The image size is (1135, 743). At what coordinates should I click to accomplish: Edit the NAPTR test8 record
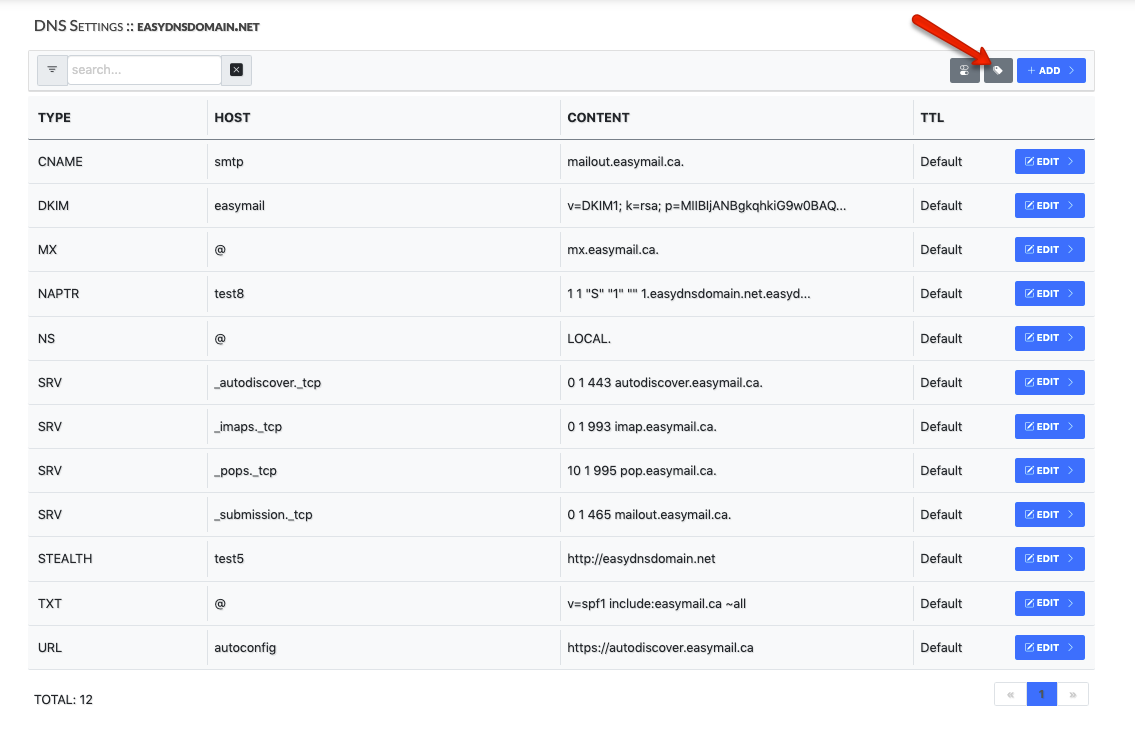[x=1049, y=293]
